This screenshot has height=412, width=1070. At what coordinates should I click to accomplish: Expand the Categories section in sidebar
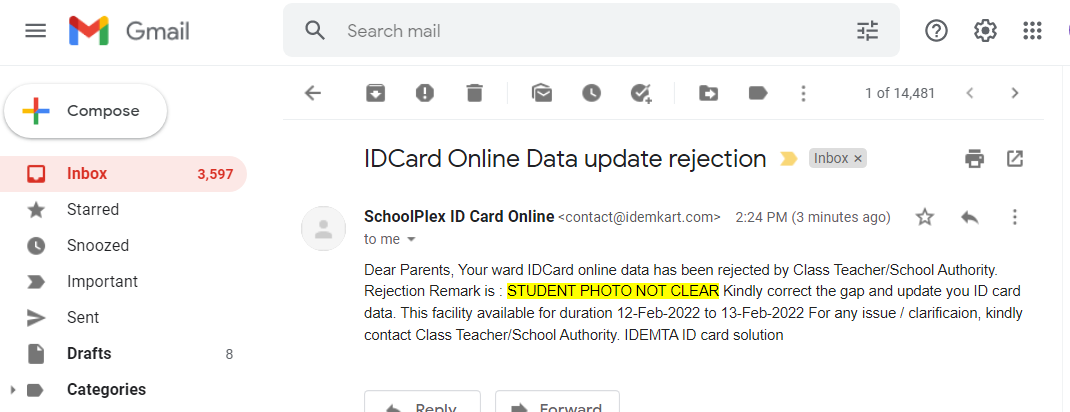[11, 390]
